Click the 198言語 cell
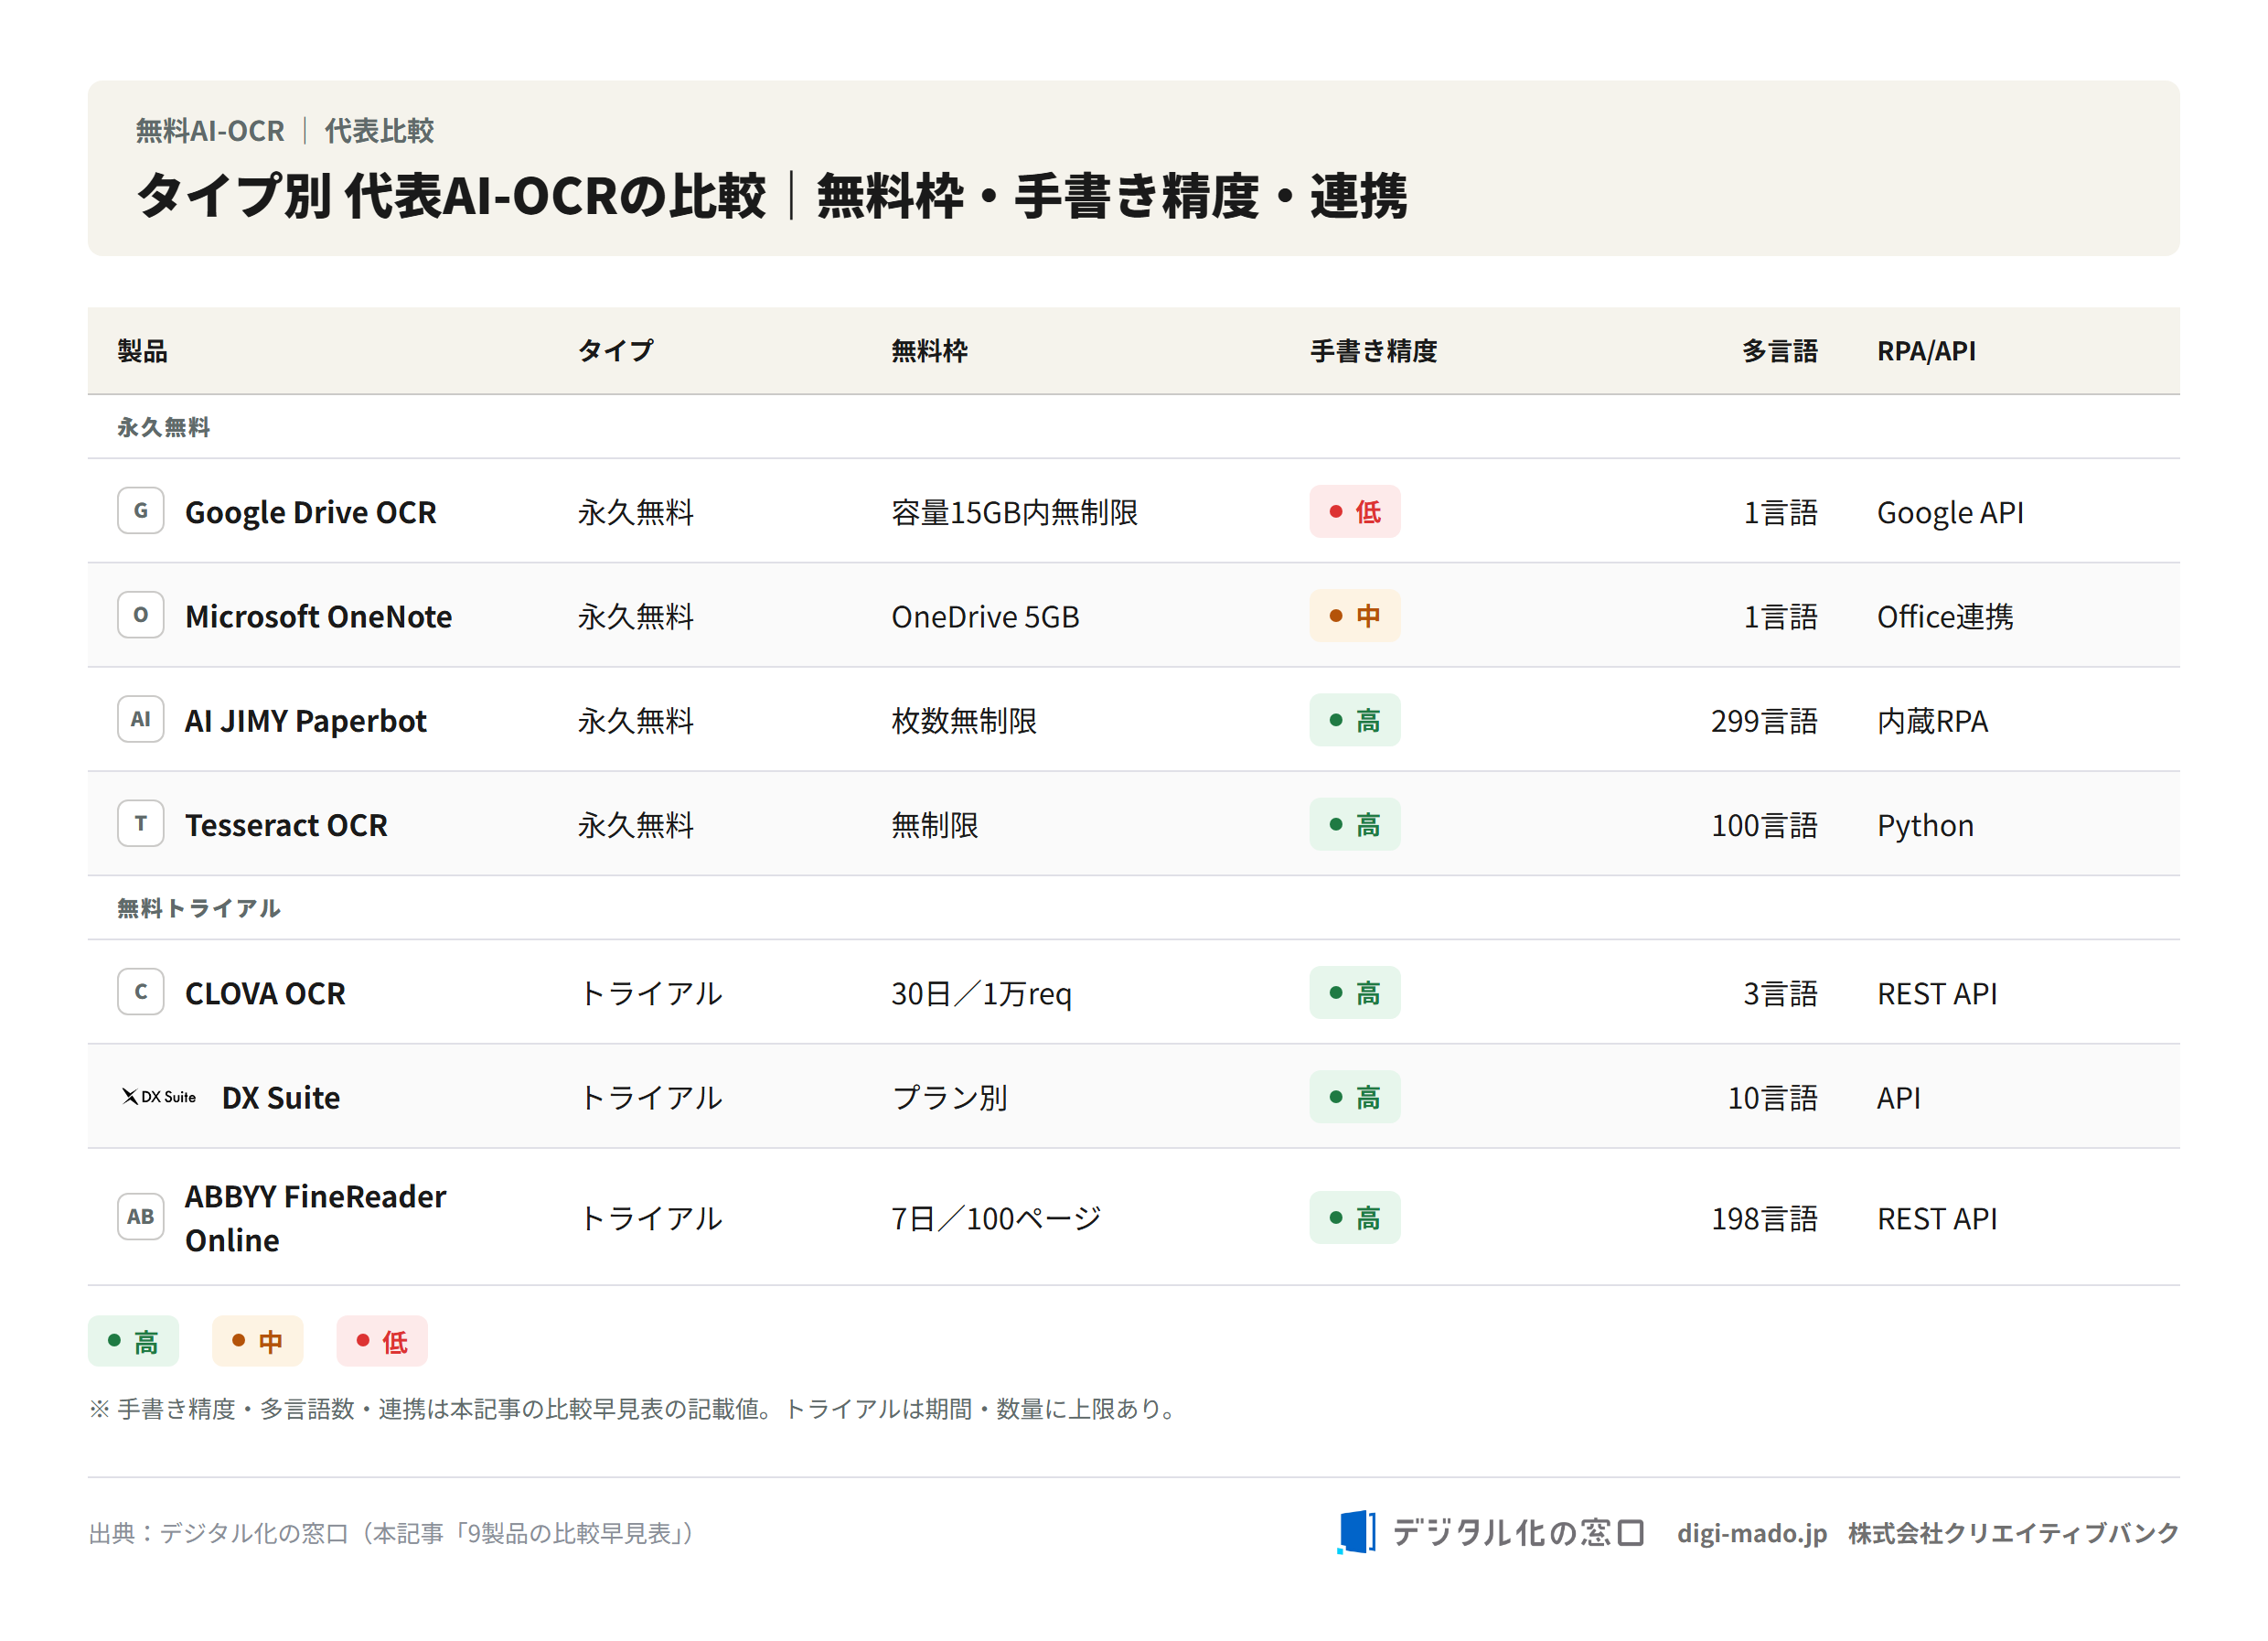Screen dimensions: 2268x1641 (1764, 1218)
